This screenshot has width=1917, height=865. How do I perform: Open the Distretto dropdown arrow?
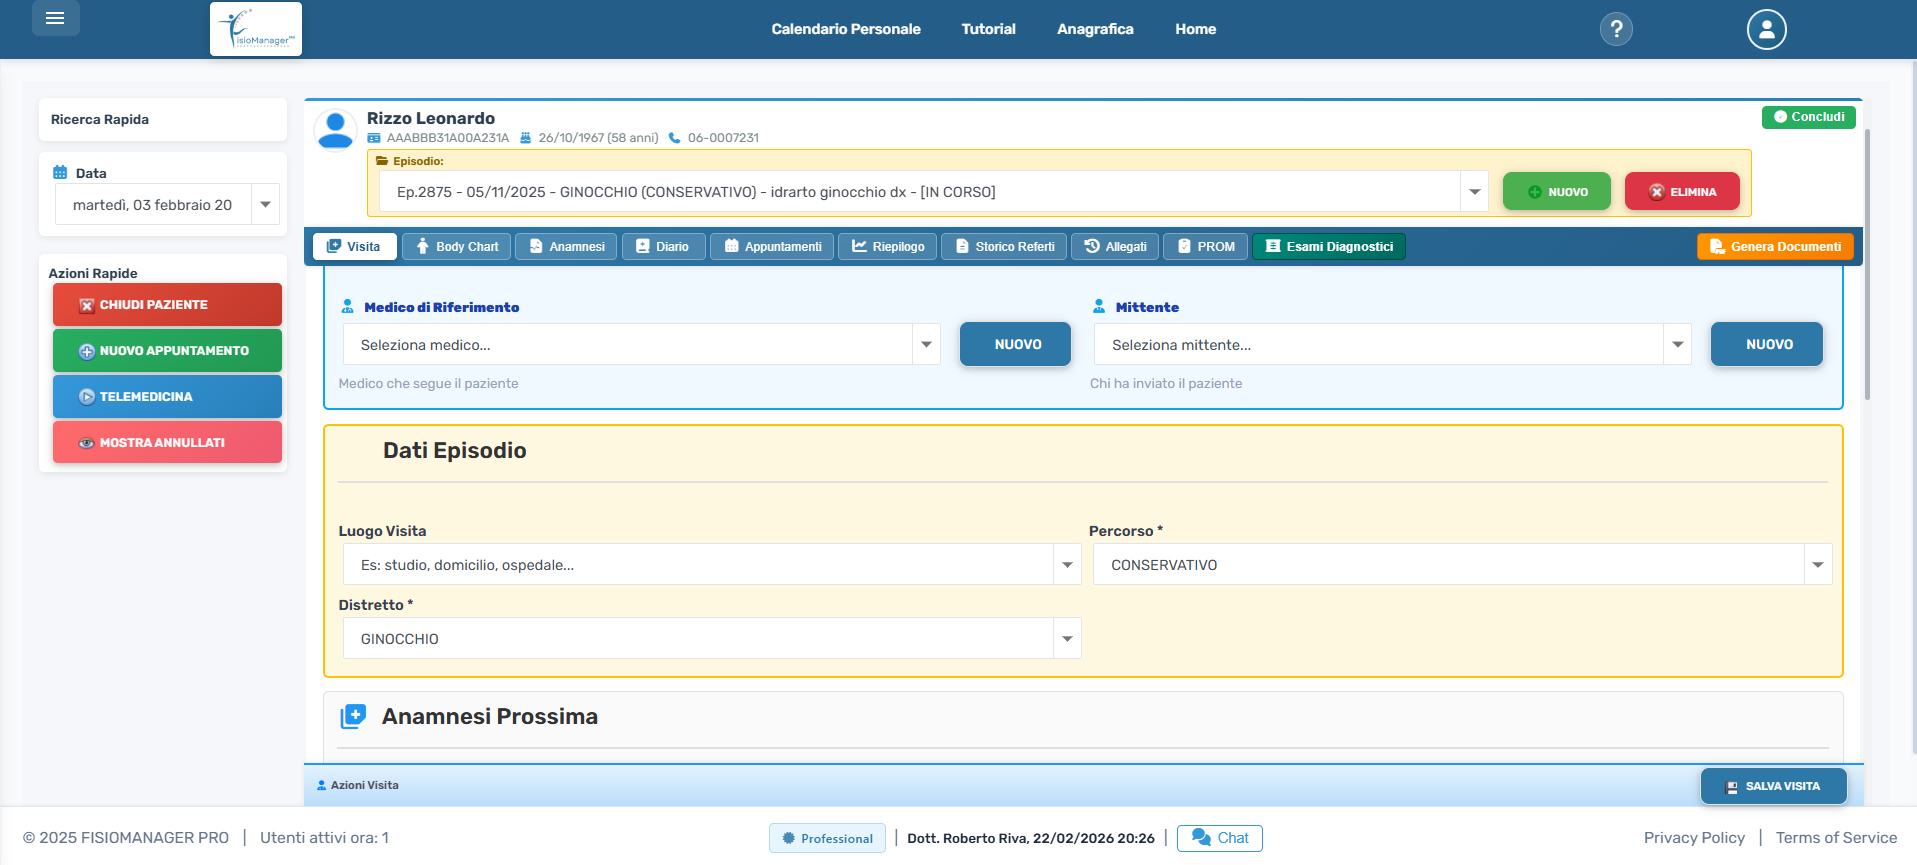click(x=1067, y=639)
